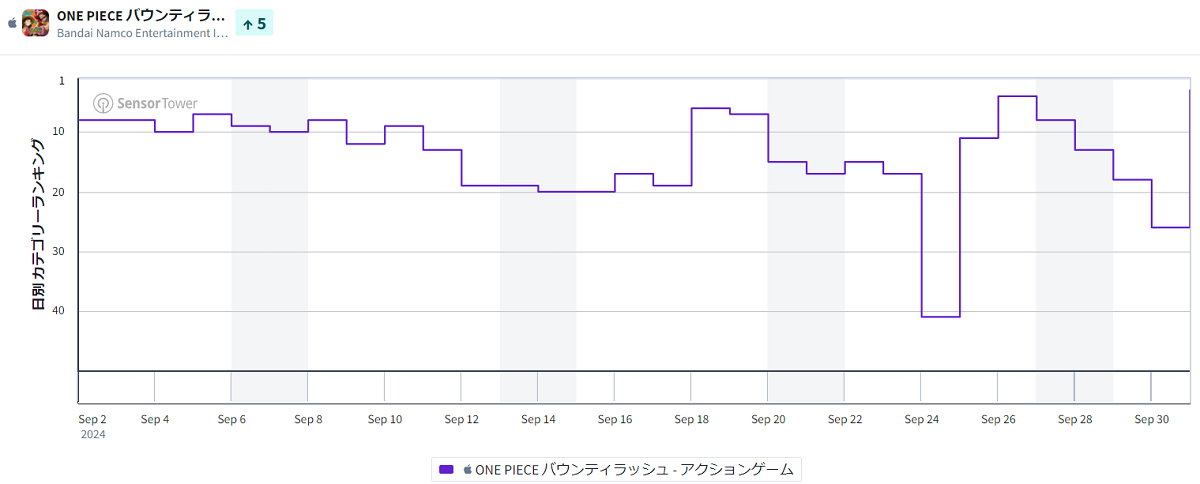
Task: Select the Sep 20 axis label
Action: (x=768, y=419)
